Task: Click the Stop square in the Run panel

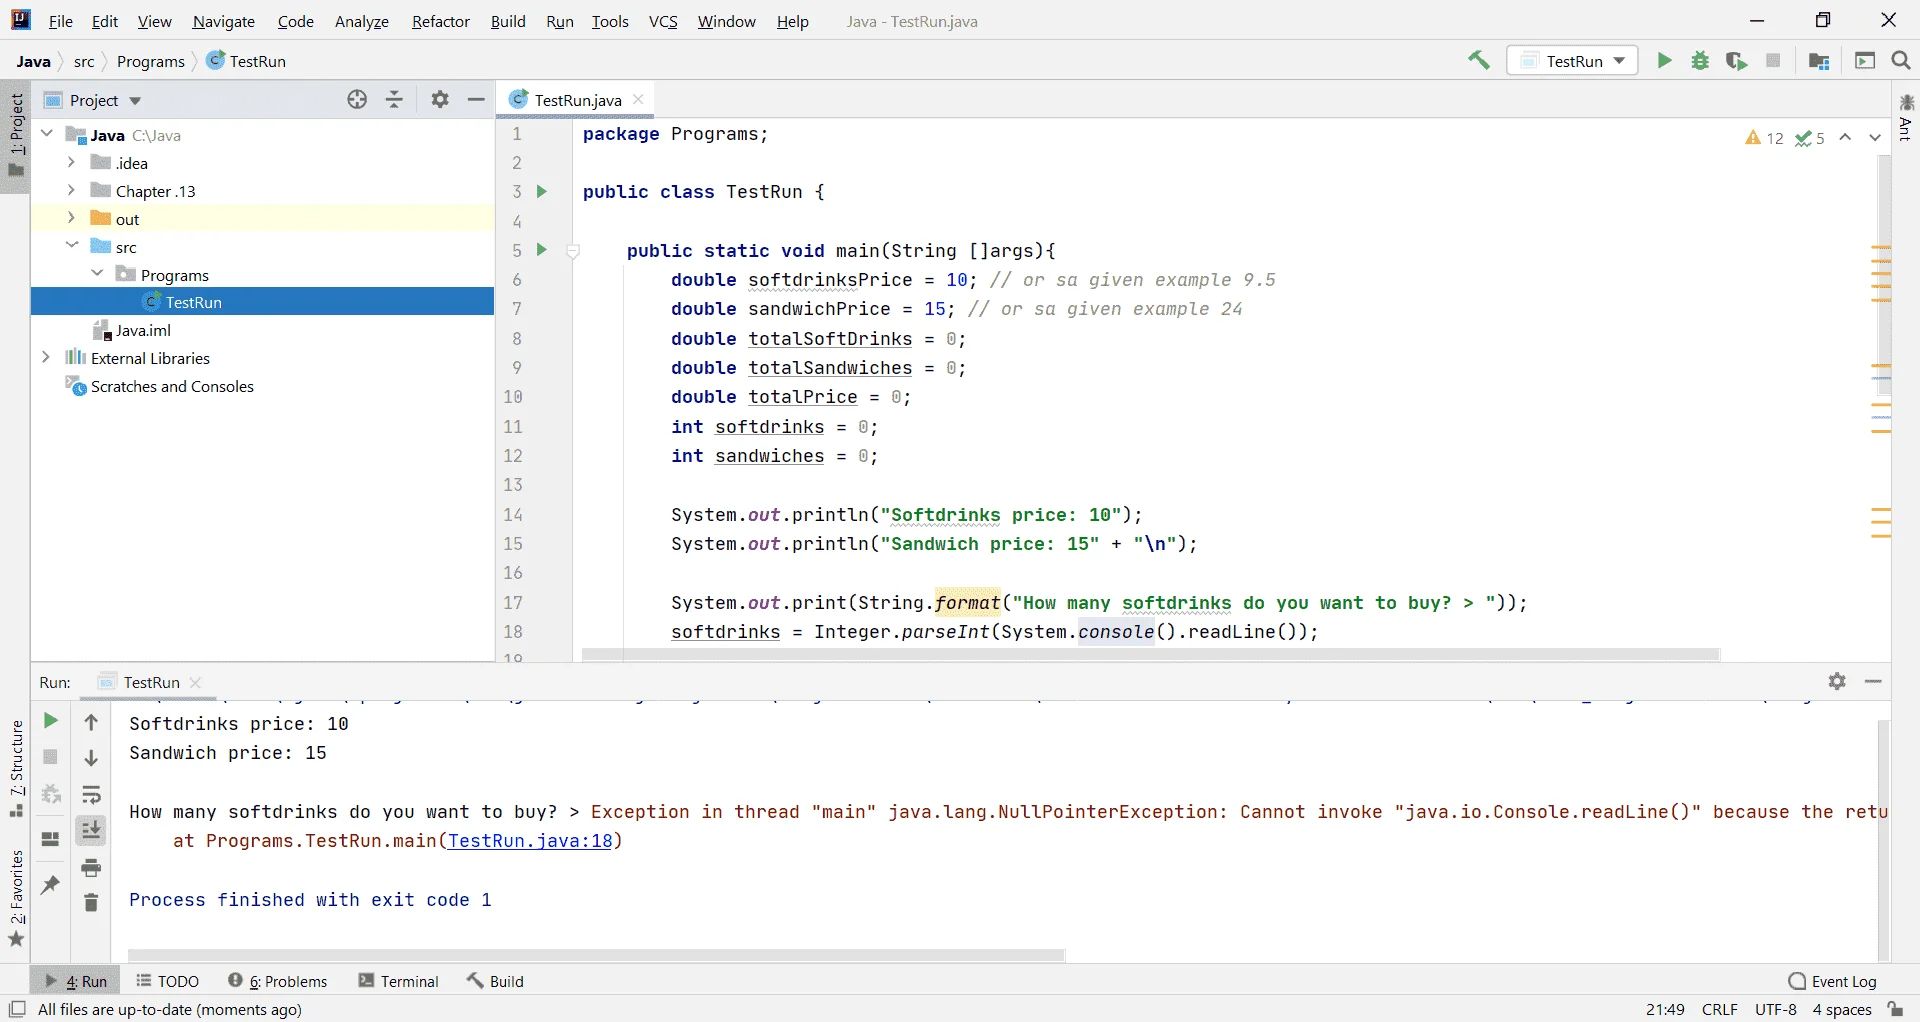Action: point(50,757)
